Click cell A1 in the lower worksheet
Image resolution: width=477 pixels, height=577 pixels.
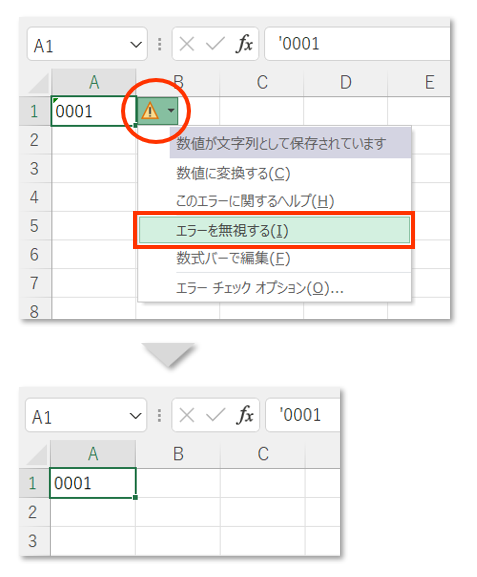(x=93, y=483)
